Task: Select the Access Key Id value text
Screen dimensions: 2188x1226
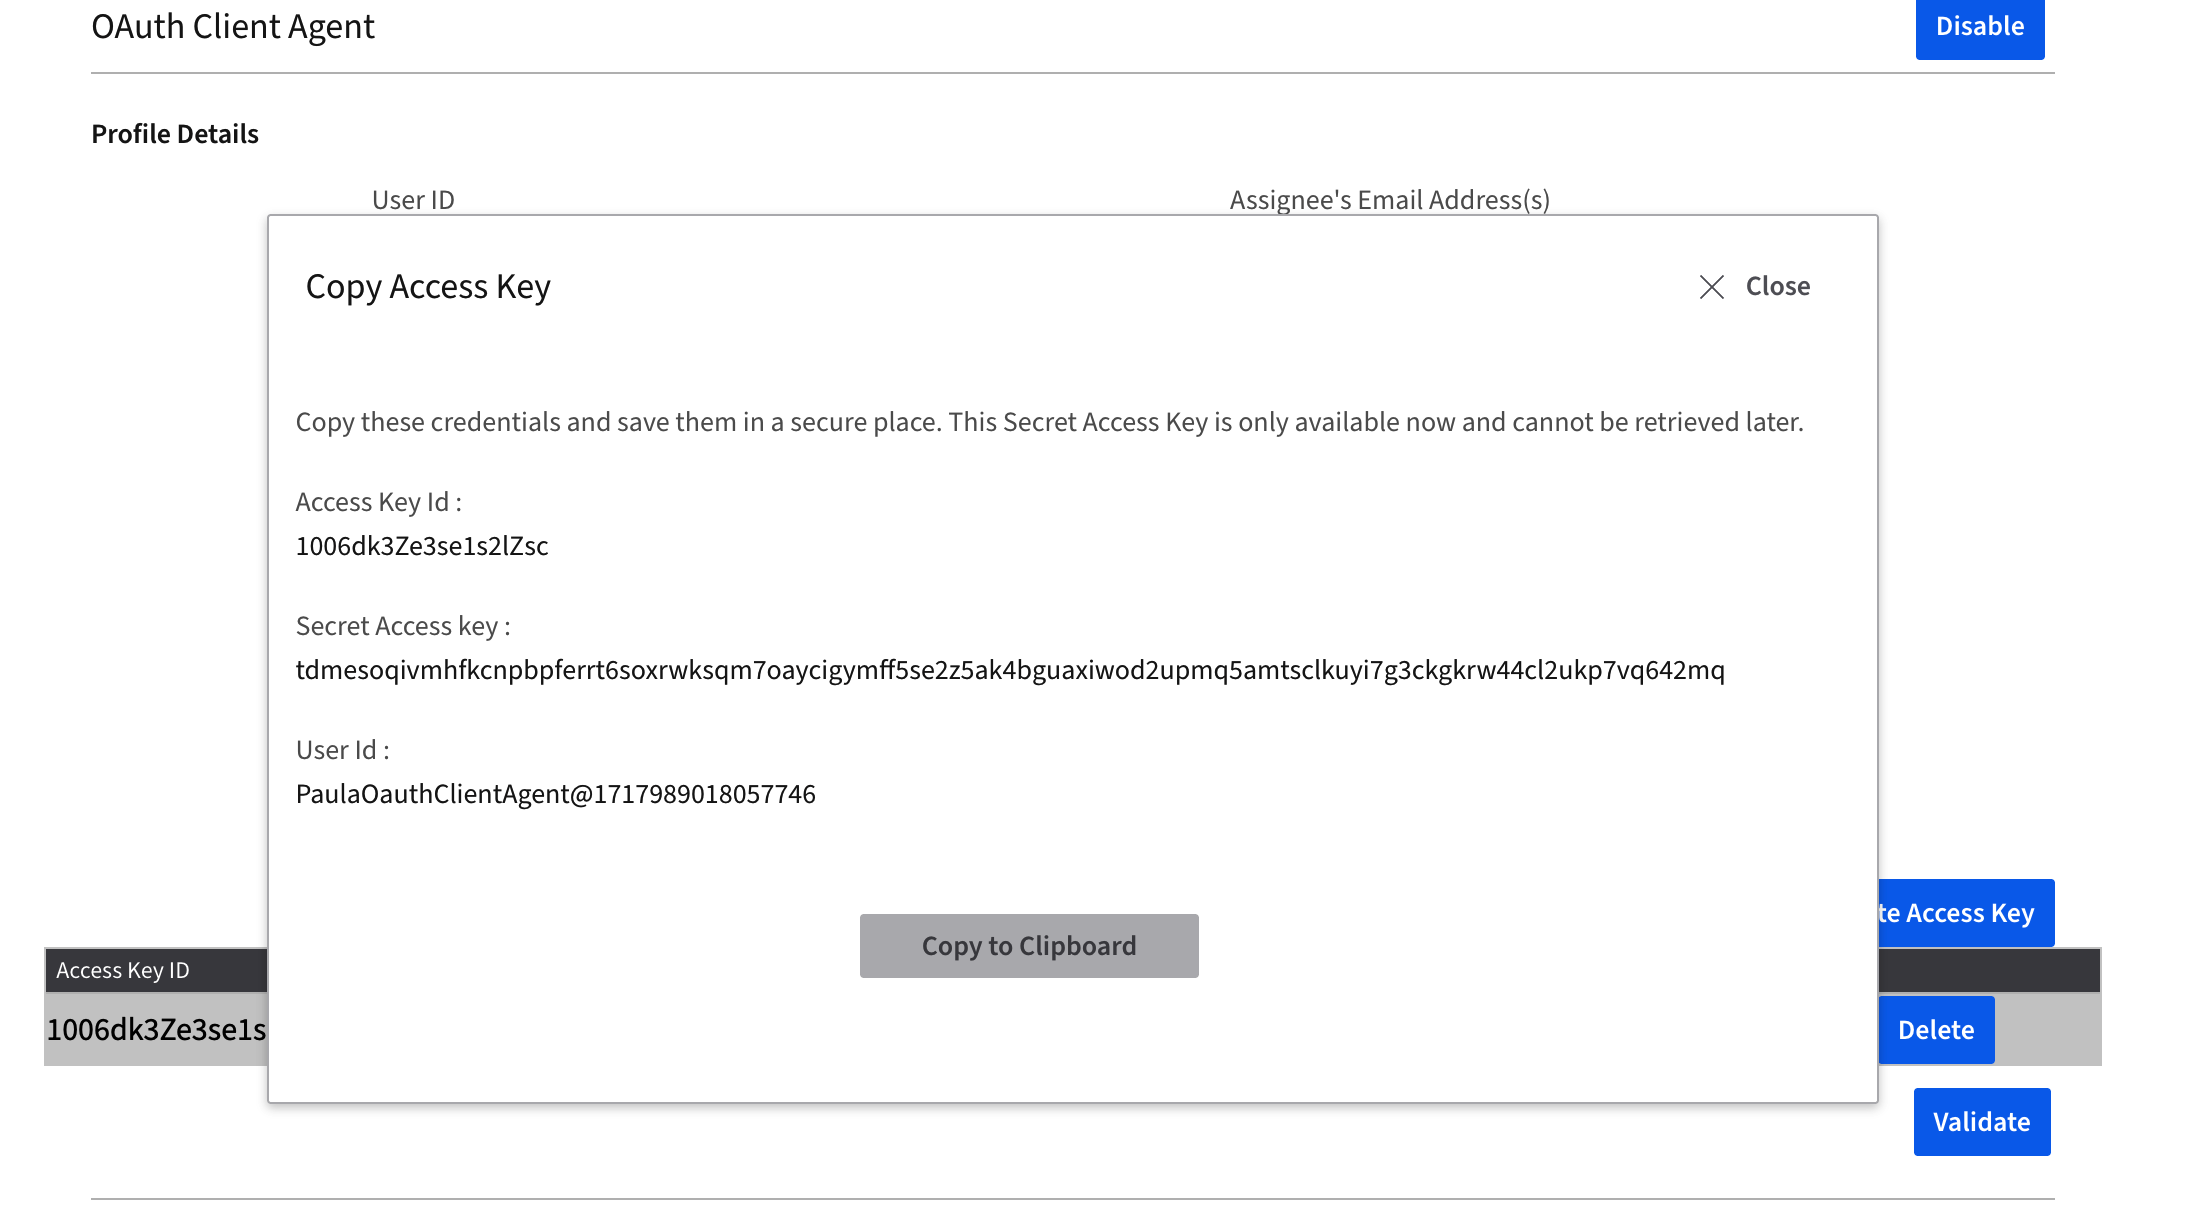Action: pyautogui.click(x=422, y=546)
